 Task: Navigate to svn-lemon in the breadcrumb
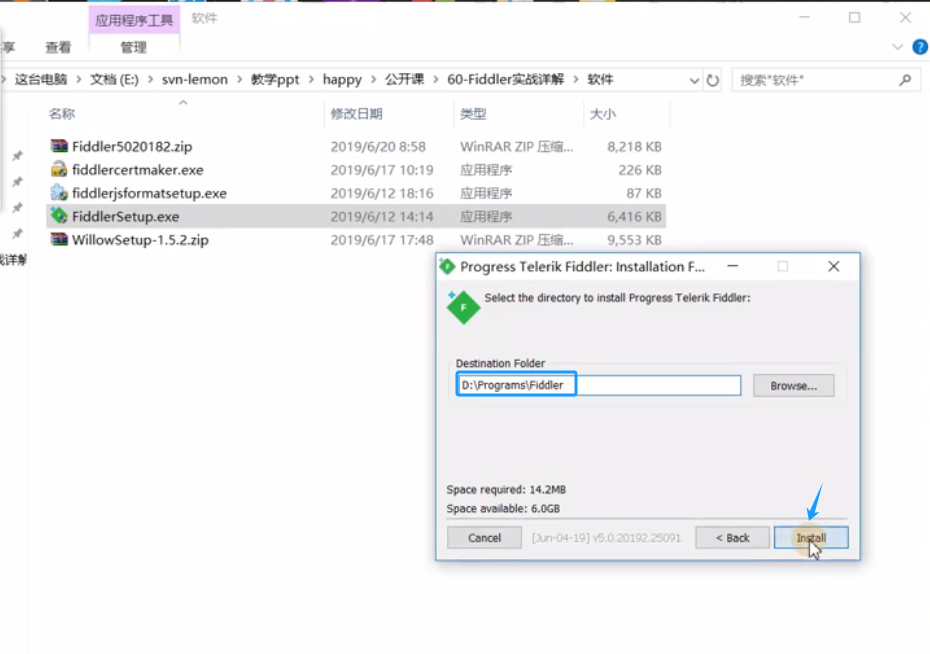tap(195, 79)
